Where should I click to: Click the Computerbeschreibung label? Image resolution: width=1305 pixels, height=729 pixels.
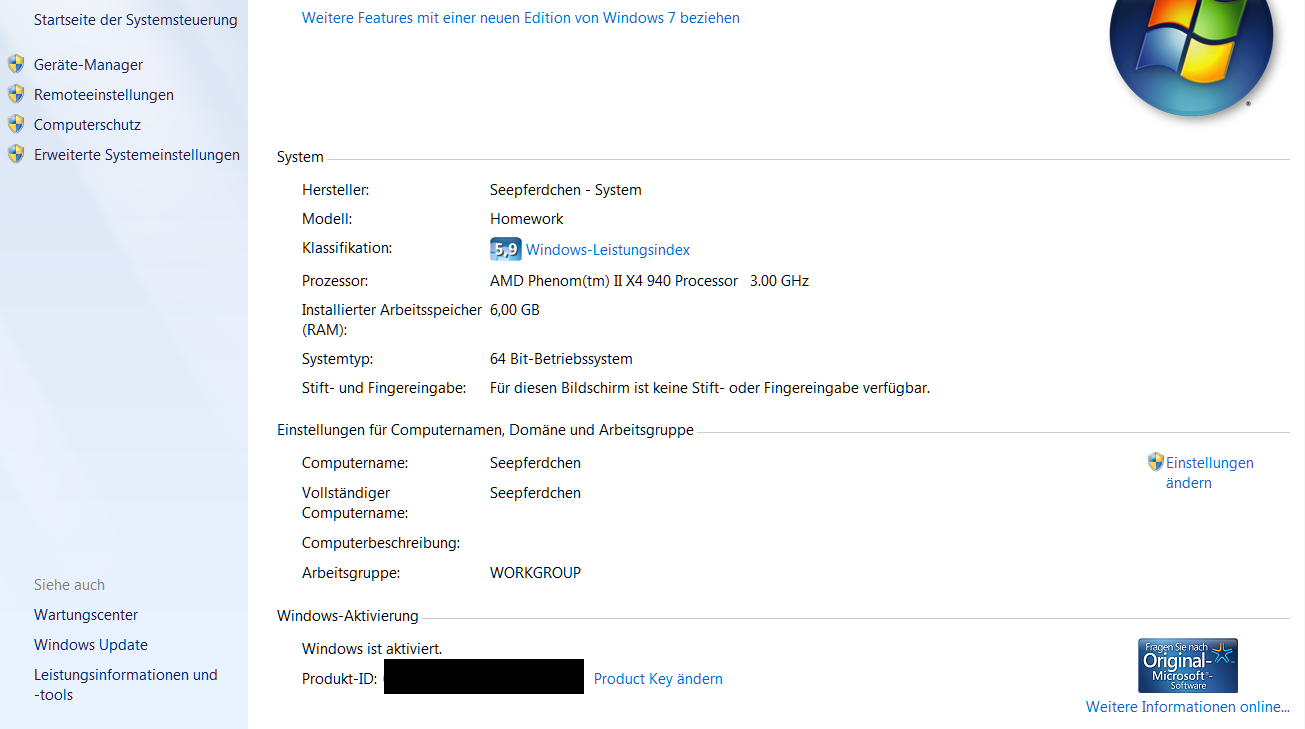pos(381,543)
